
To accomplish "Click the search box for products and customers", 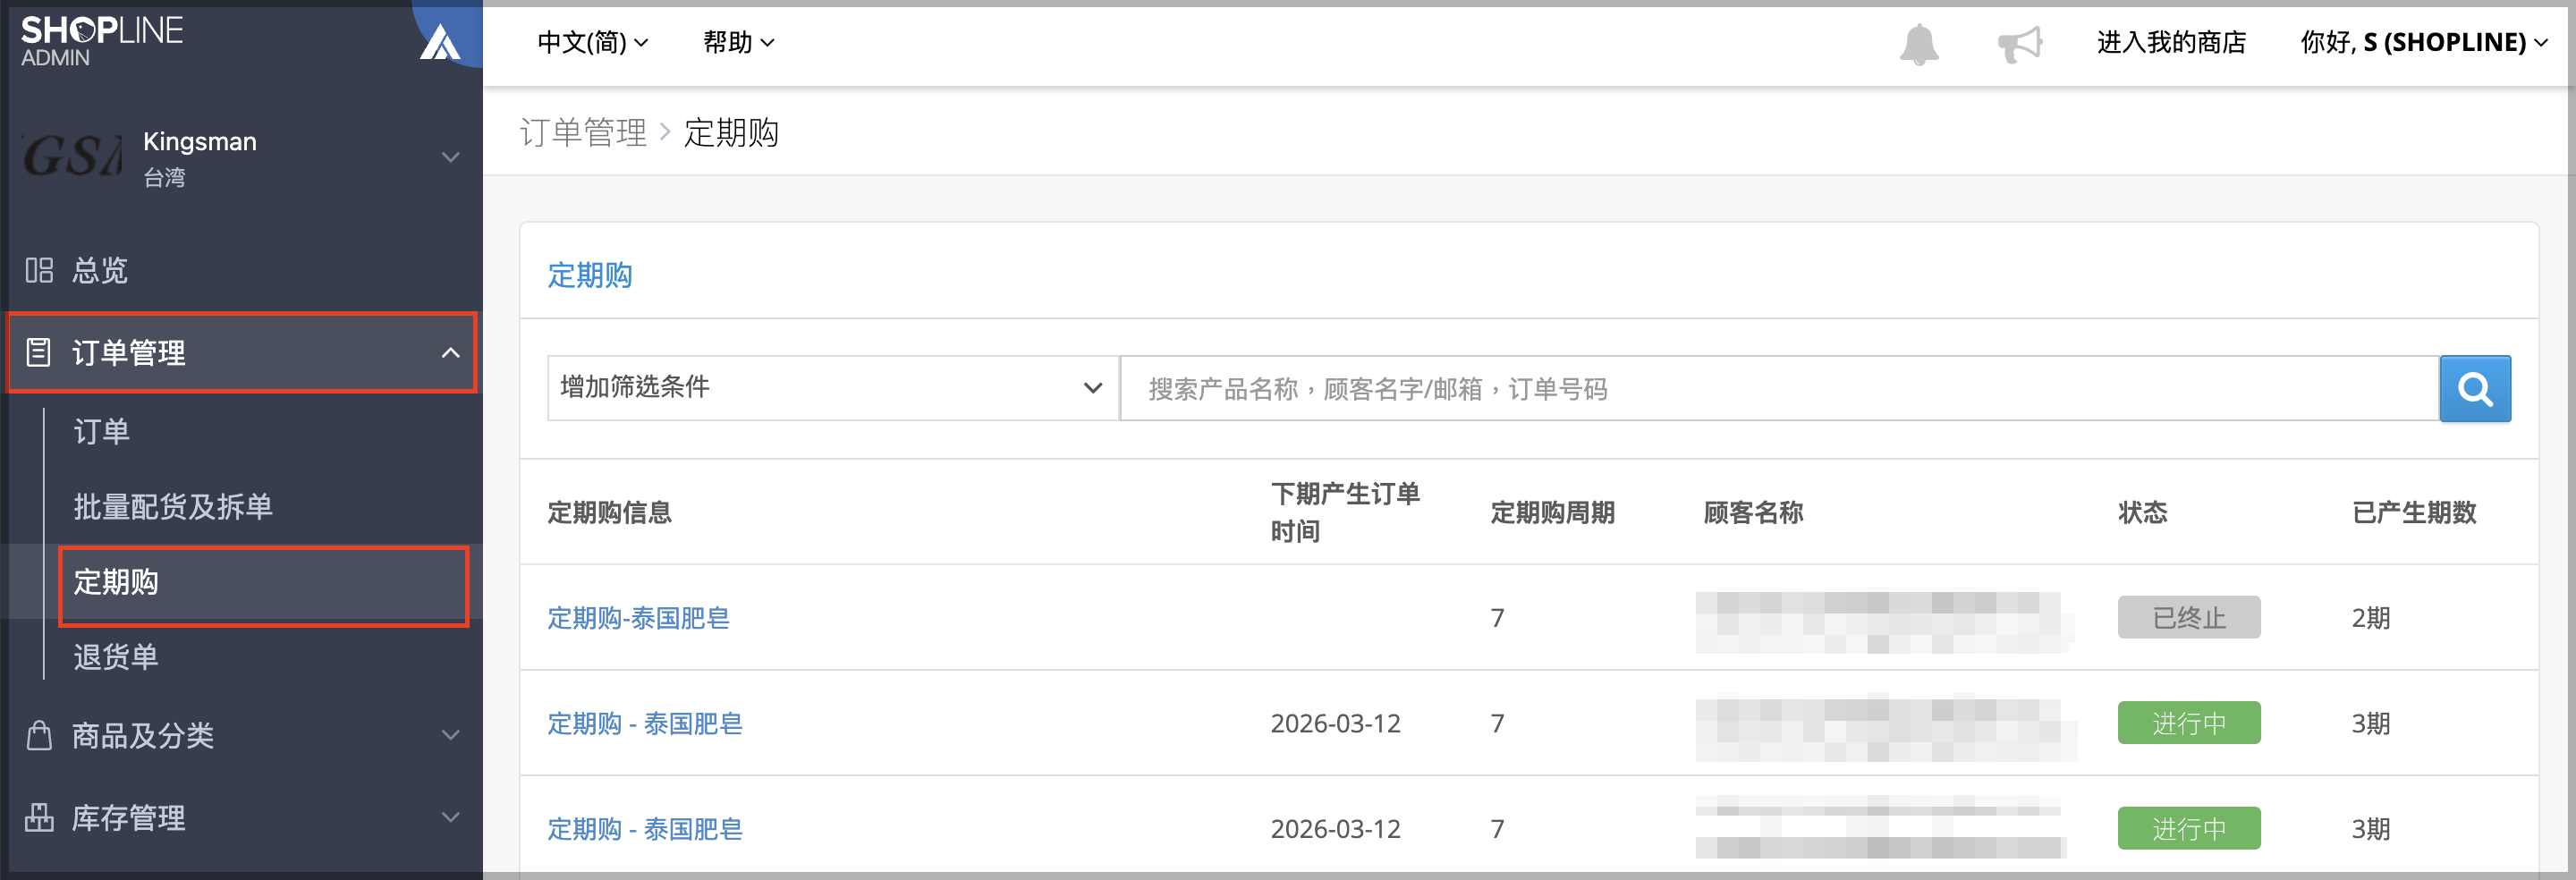I will tap(1779, 388).
